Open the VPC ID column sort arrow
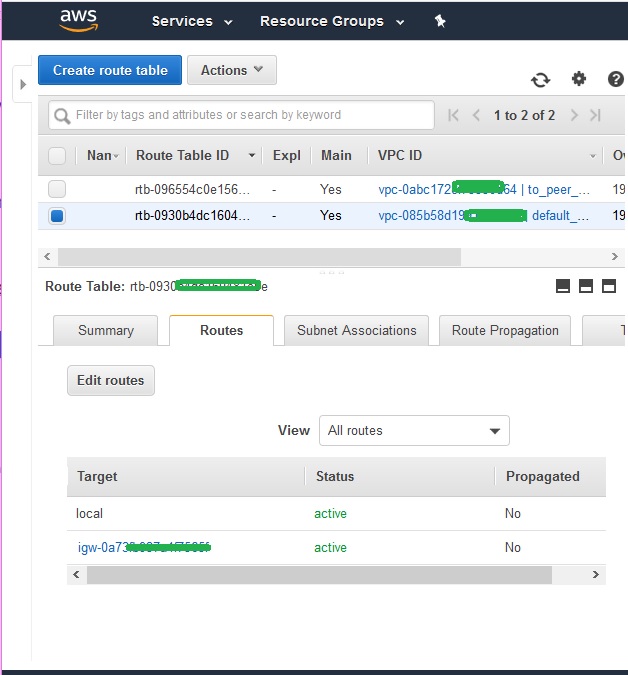Viewport: 628px width, 675px height. point(593,156)
